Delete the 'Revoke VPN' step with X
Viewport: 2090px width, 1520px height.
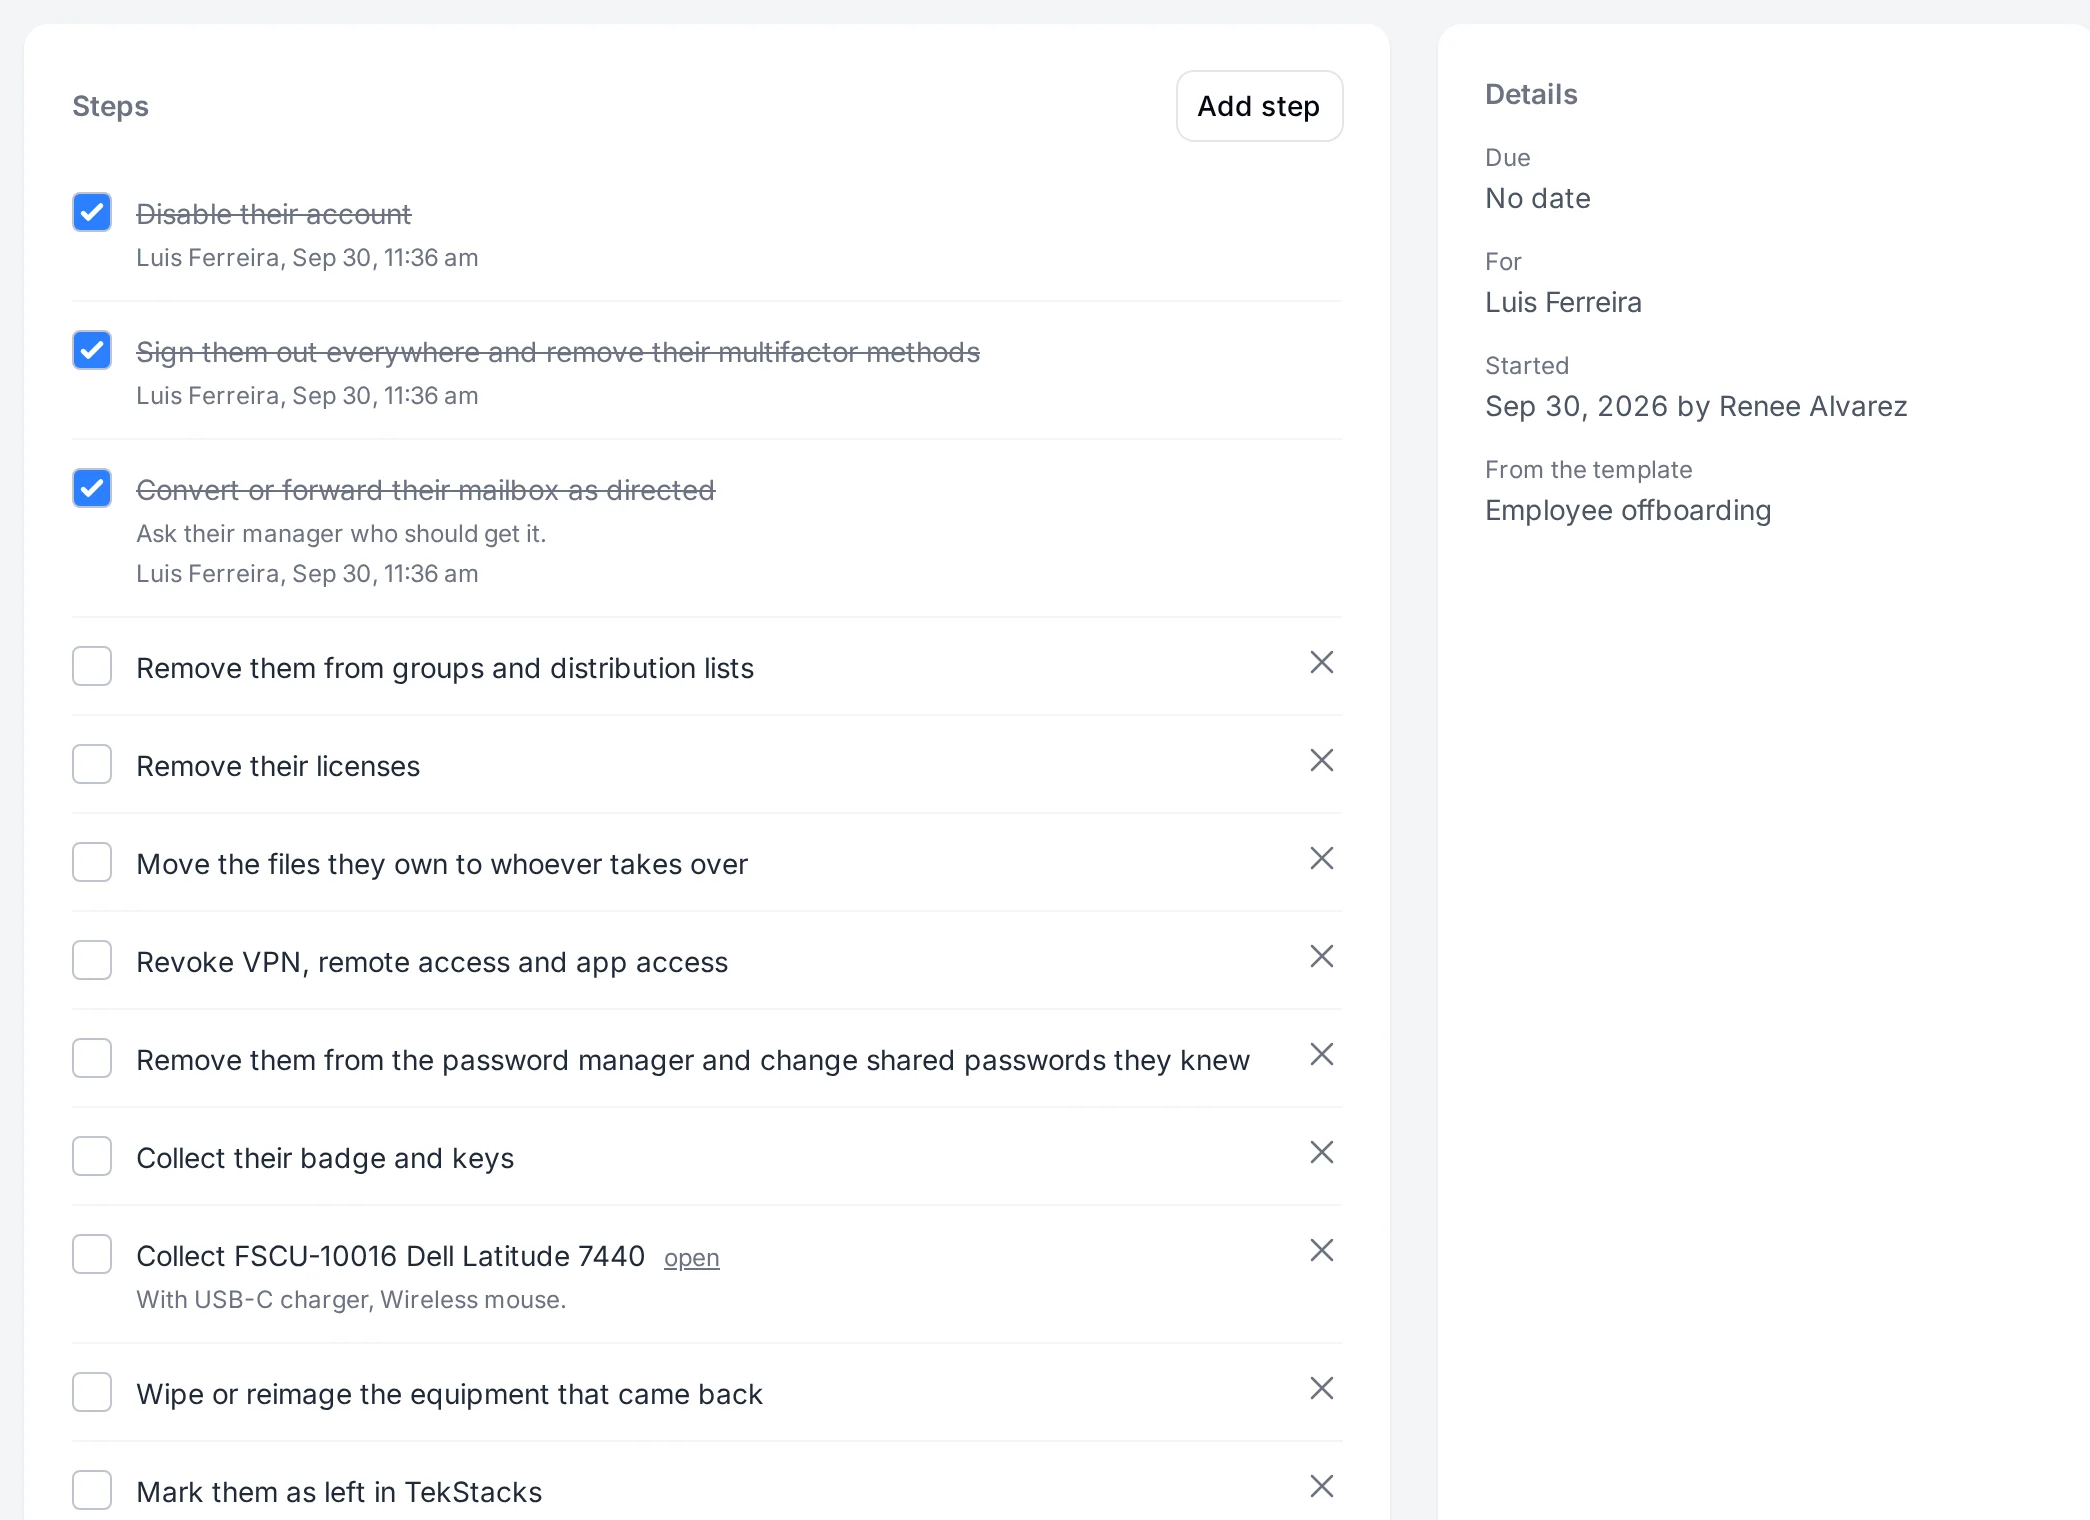point(1322,957)
